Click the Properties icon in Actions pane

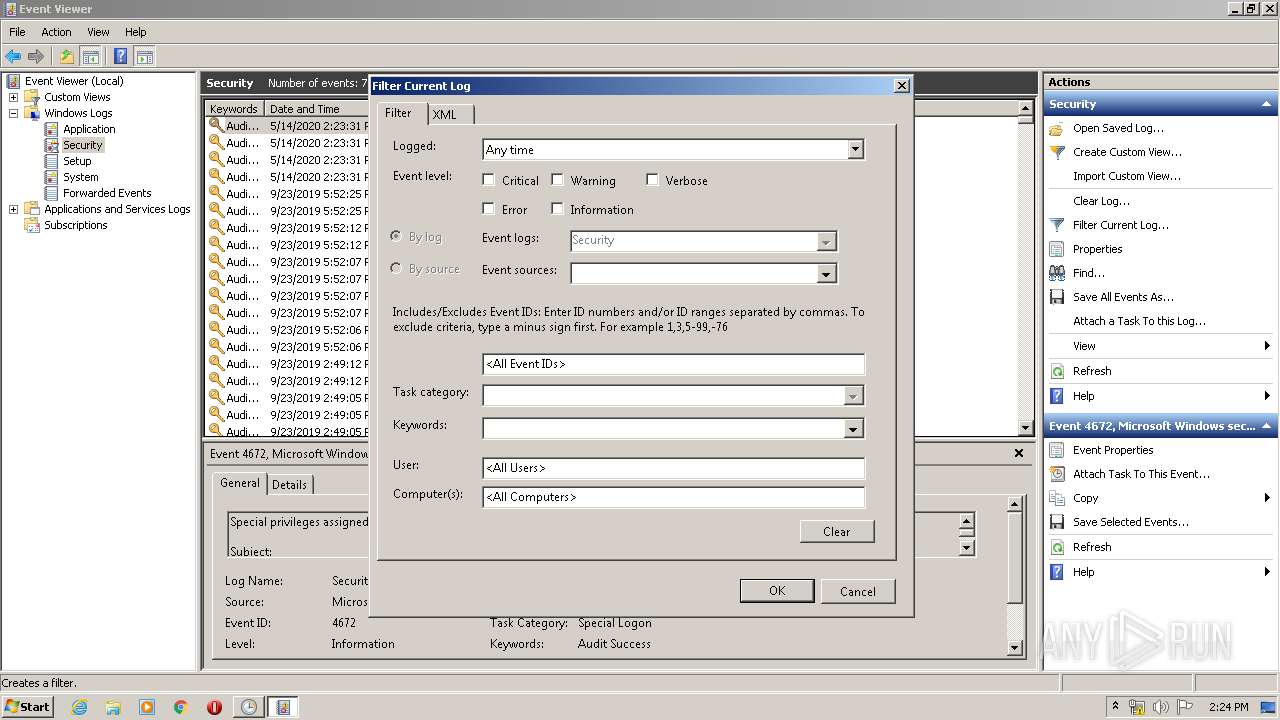tap(1057, 249)
